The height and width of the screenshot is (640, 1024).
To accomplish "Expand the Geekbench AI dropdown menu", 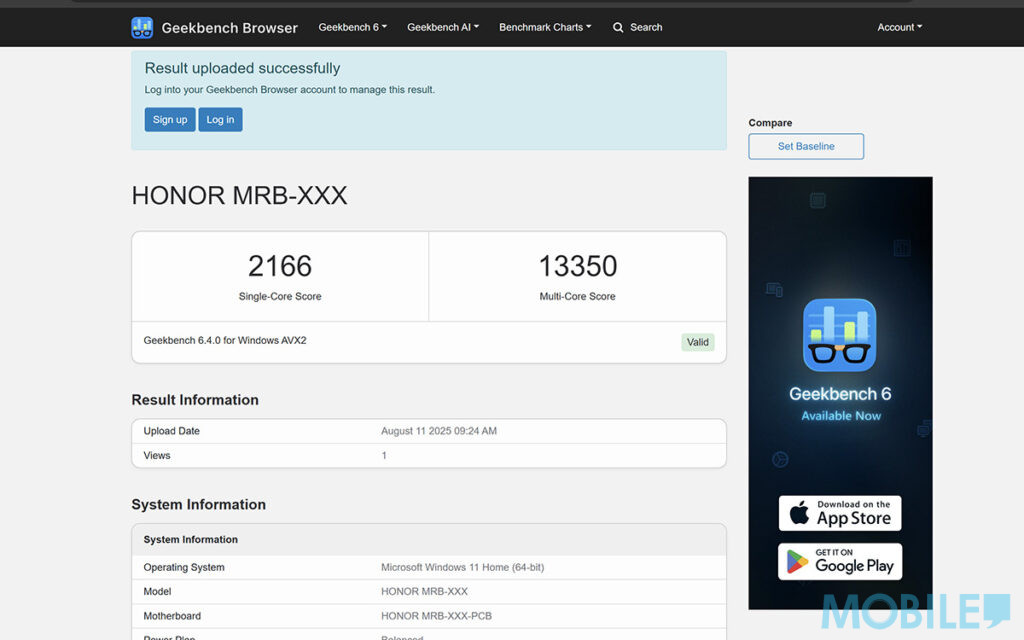I will (x=443, y=27).
